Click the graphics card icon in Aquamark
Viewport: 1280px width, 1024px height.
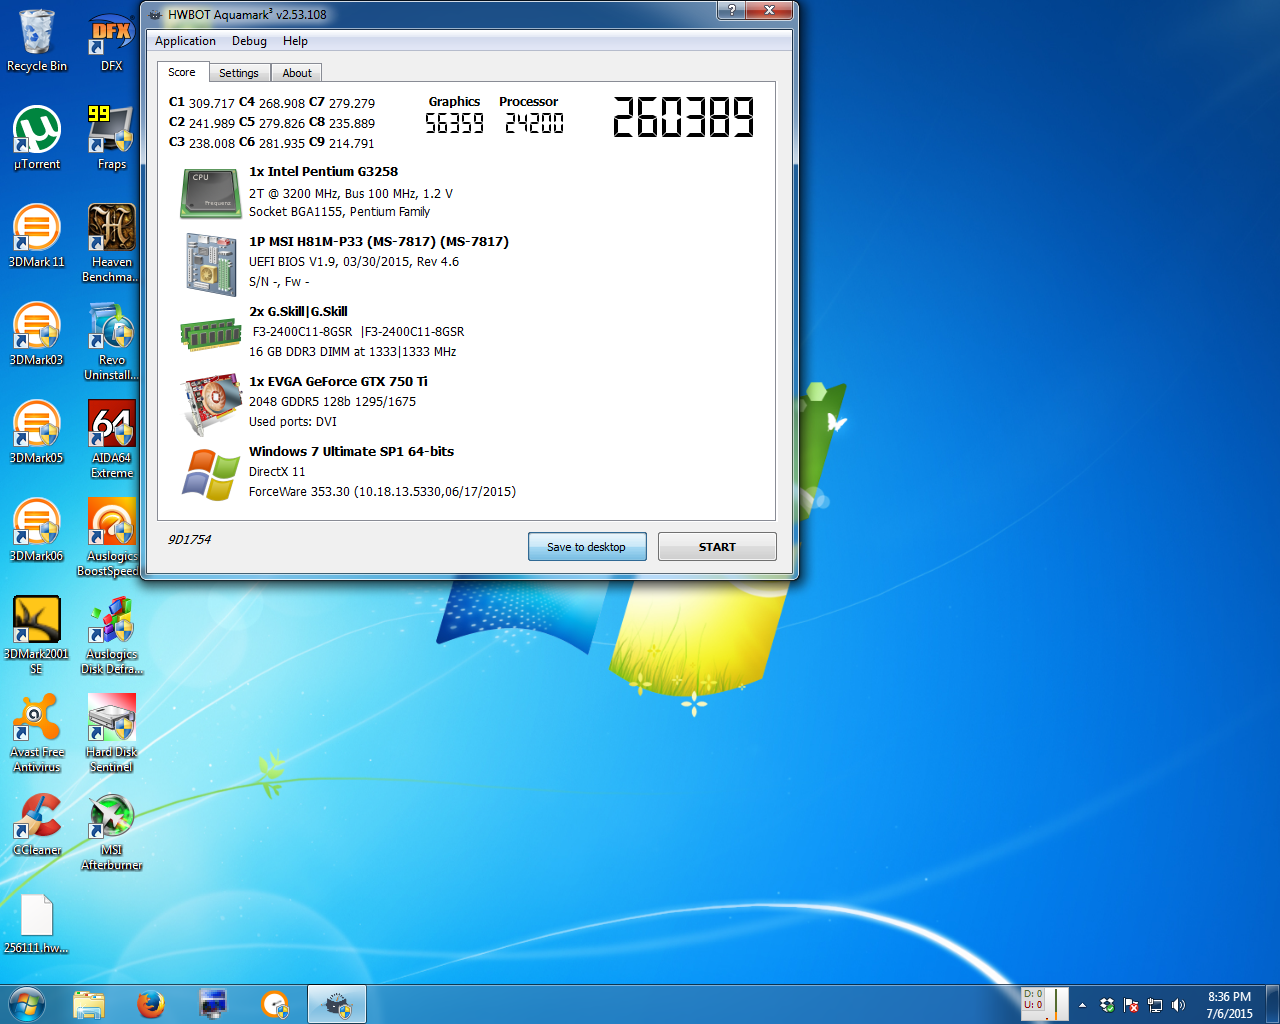211,404
